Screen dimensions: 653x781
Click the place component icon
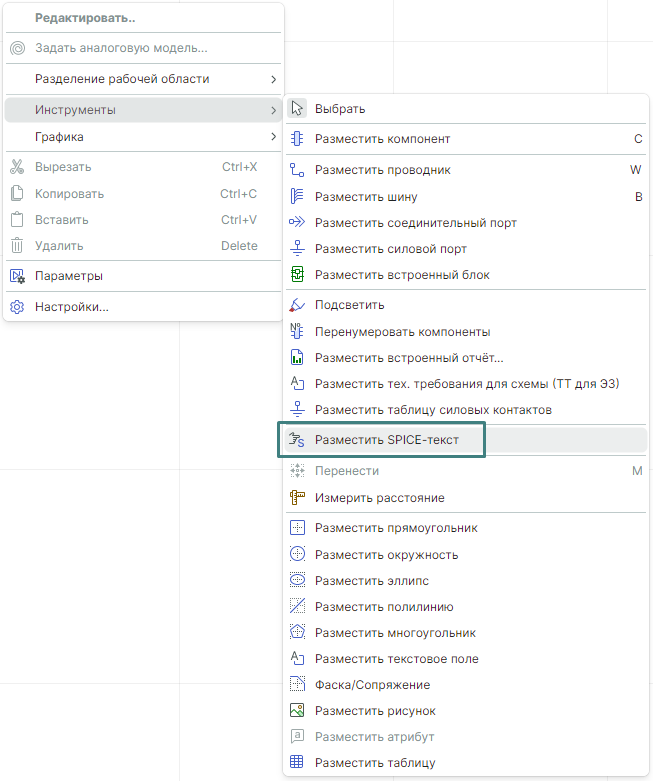[297, 139]
